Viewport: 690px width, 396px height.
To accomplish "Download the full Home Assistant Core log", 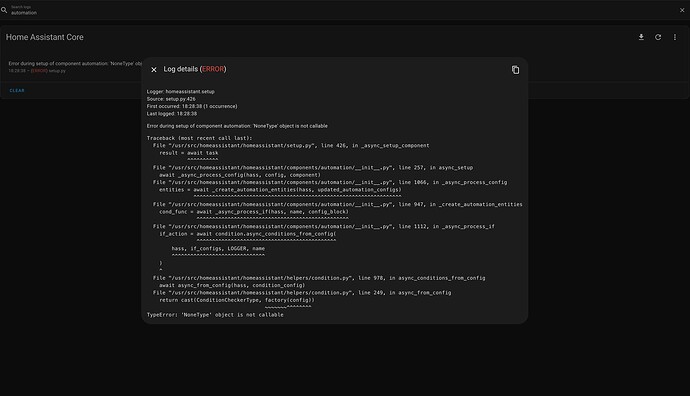I will (641, 37).
